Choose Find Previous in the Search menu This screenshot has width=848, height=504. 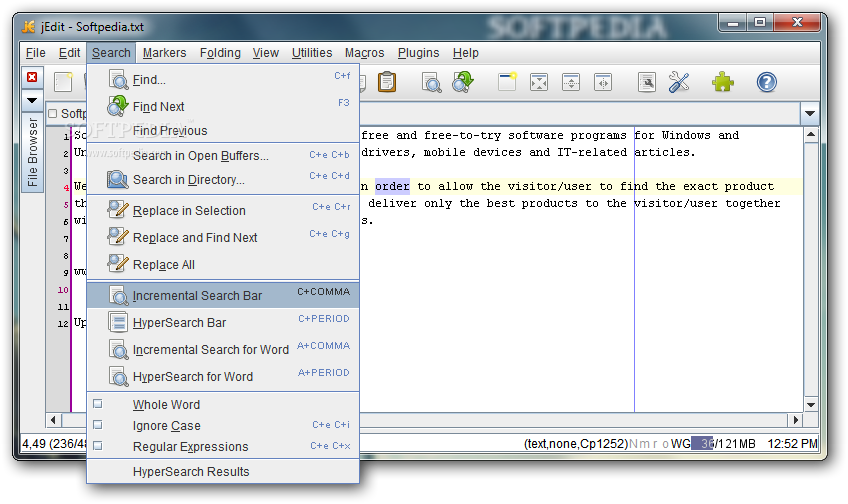coord(223,130)
